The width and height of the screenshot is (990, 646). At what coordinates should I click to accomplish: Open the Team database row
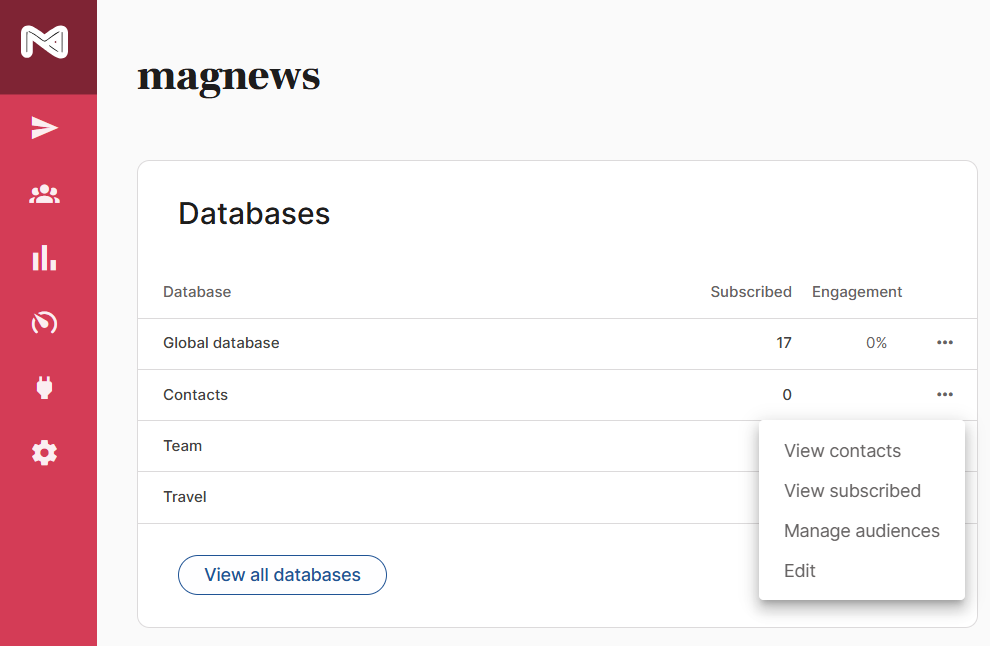point(448,446)
